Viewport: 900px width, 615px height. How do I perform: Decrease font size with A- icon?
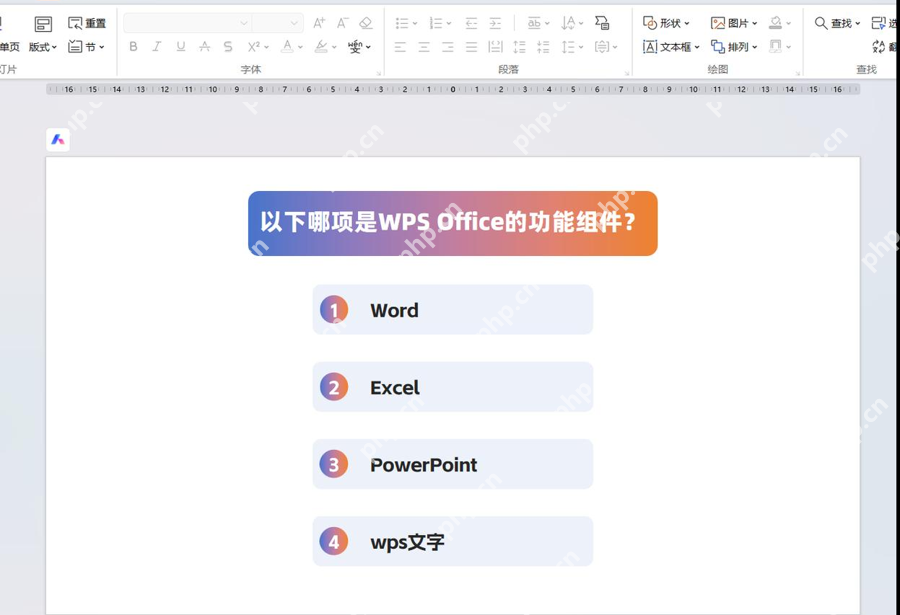click(x=343, y=23)
